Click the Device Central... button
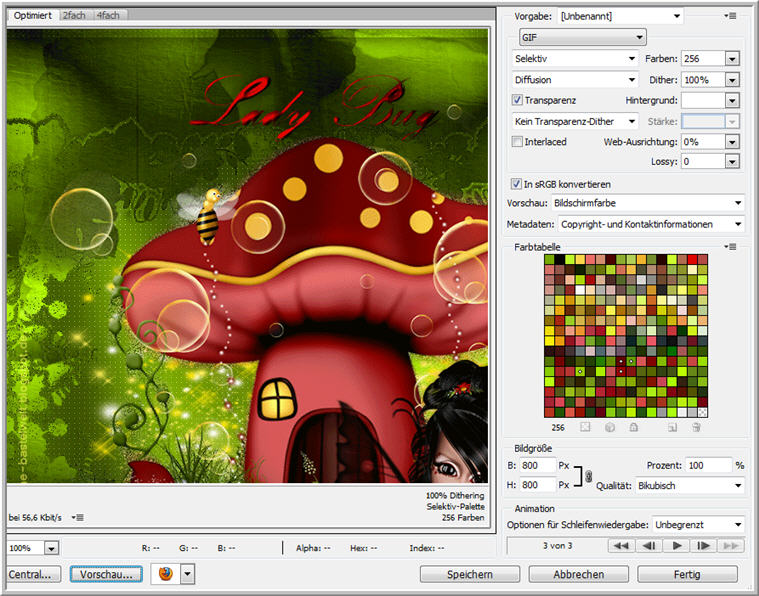Image resolution: width=759 pixels, height=596 pixels. 34,574
